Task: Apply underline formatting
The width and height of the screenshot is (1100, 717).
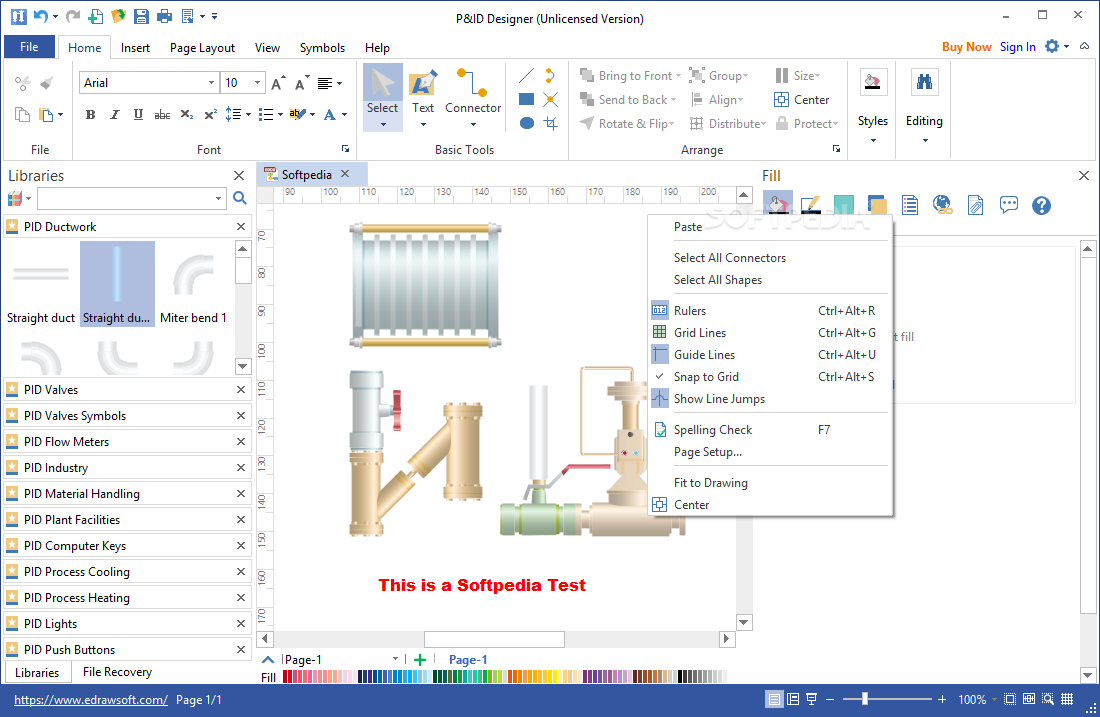Action: (x=138, y=114)
